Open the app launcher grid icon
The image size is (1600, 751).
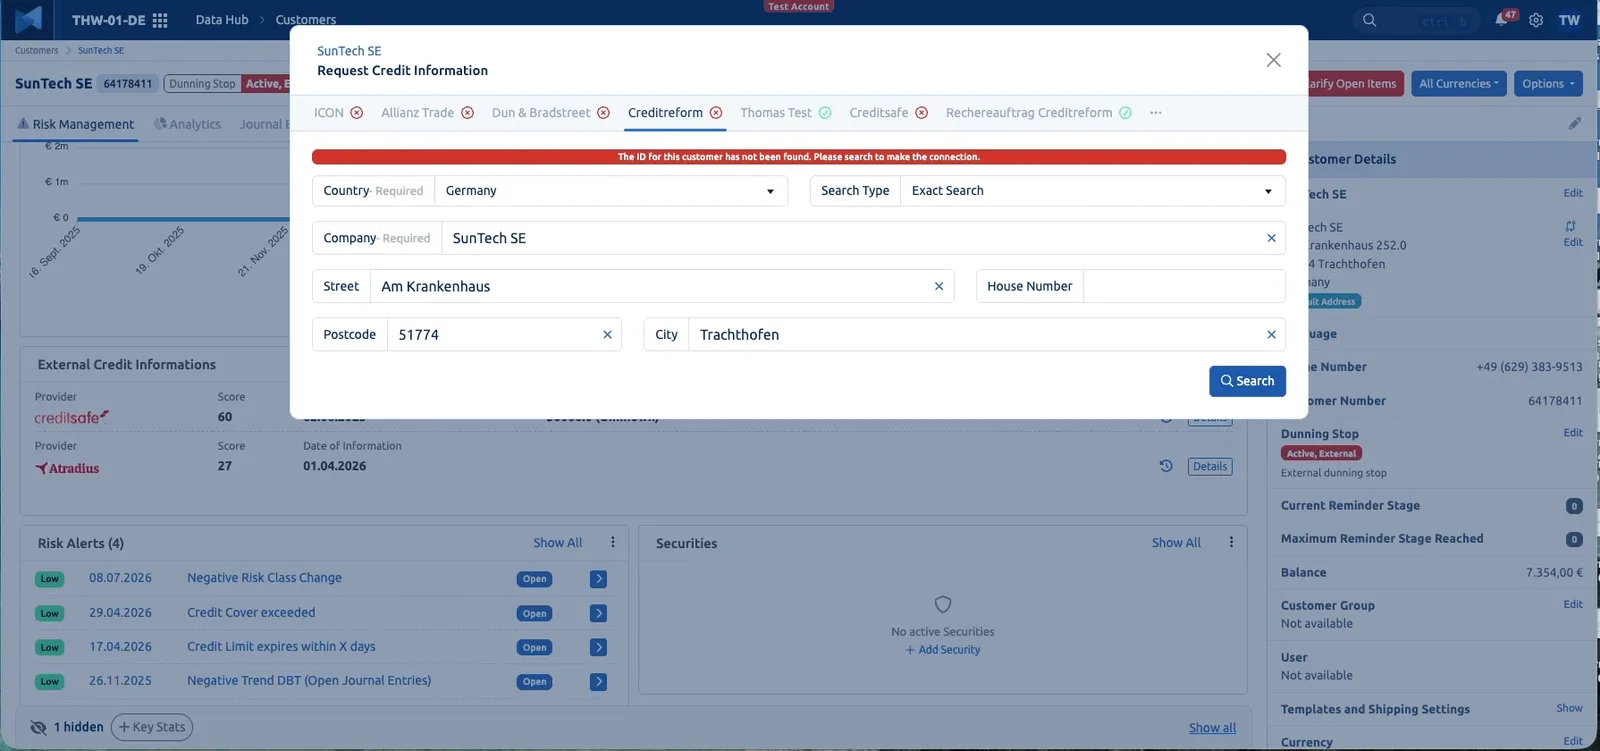(160, 20)
